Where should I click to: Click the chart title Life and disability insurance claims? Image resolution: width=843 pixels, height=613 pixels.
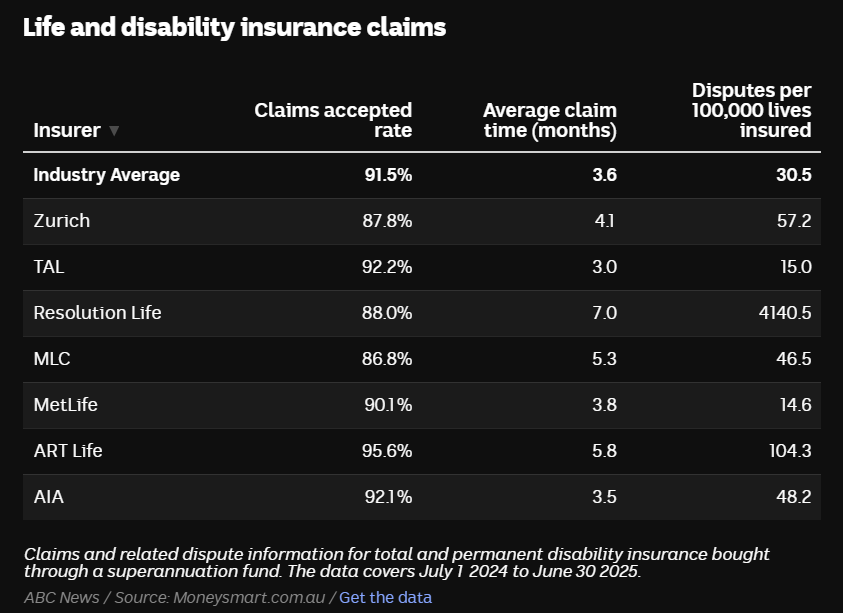pos(234,27)
